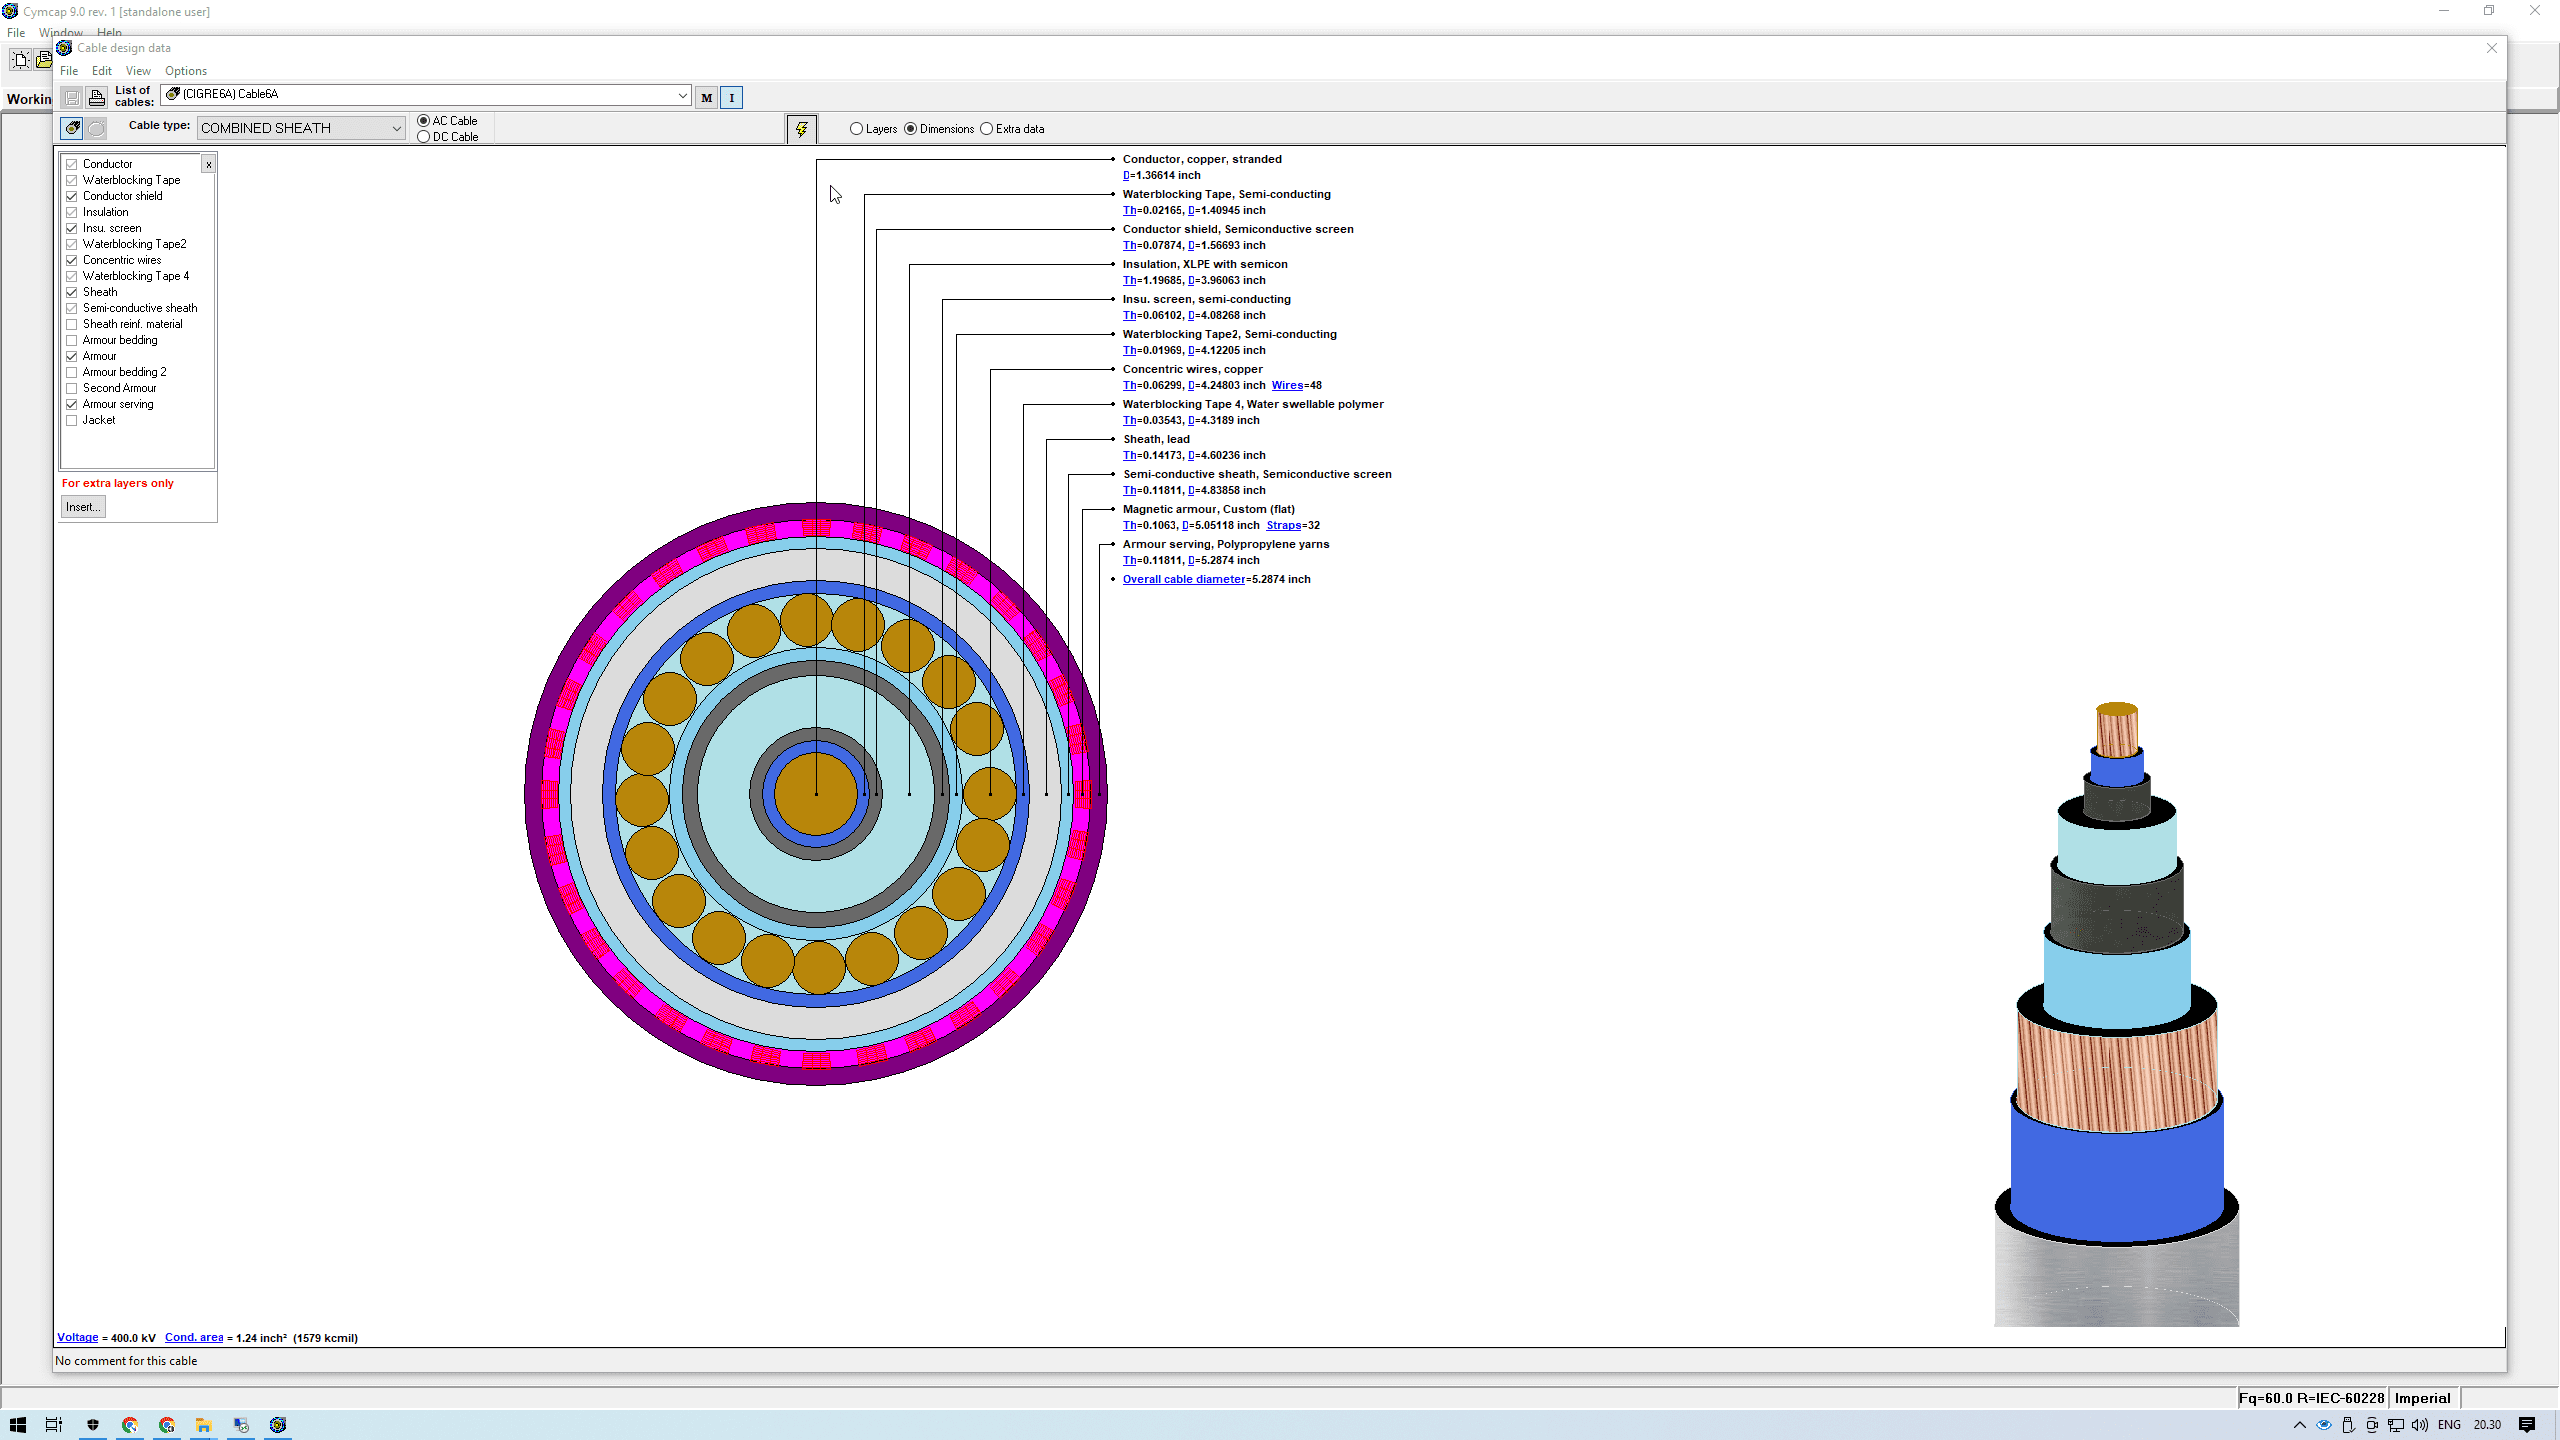The width and height of the screenshot is (2560, 1440).
Task: Click the single cable view icon
Action: (72, 128)
